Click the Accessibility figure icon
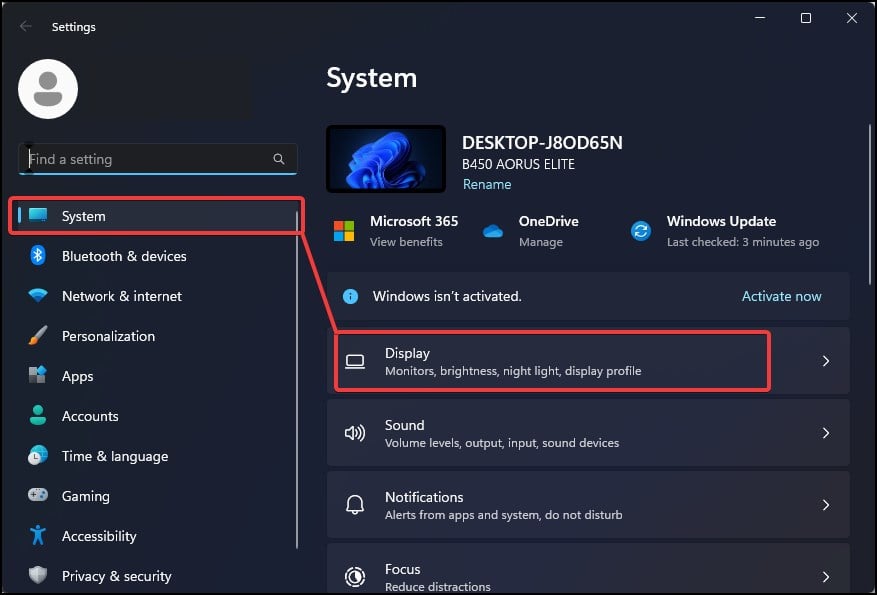The image size is (877, 595). (37, 535)
